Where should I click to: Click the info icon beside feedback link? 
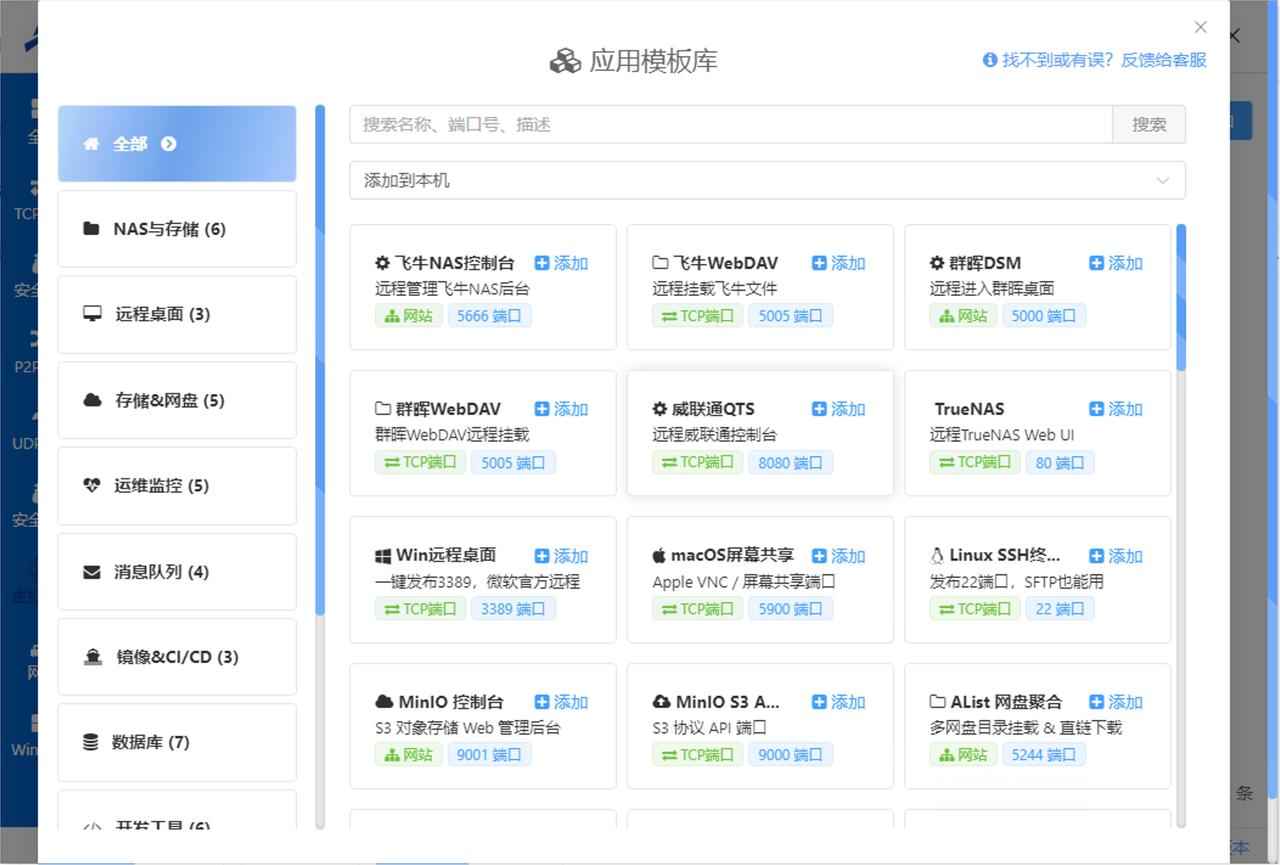(x=990, y=60)
